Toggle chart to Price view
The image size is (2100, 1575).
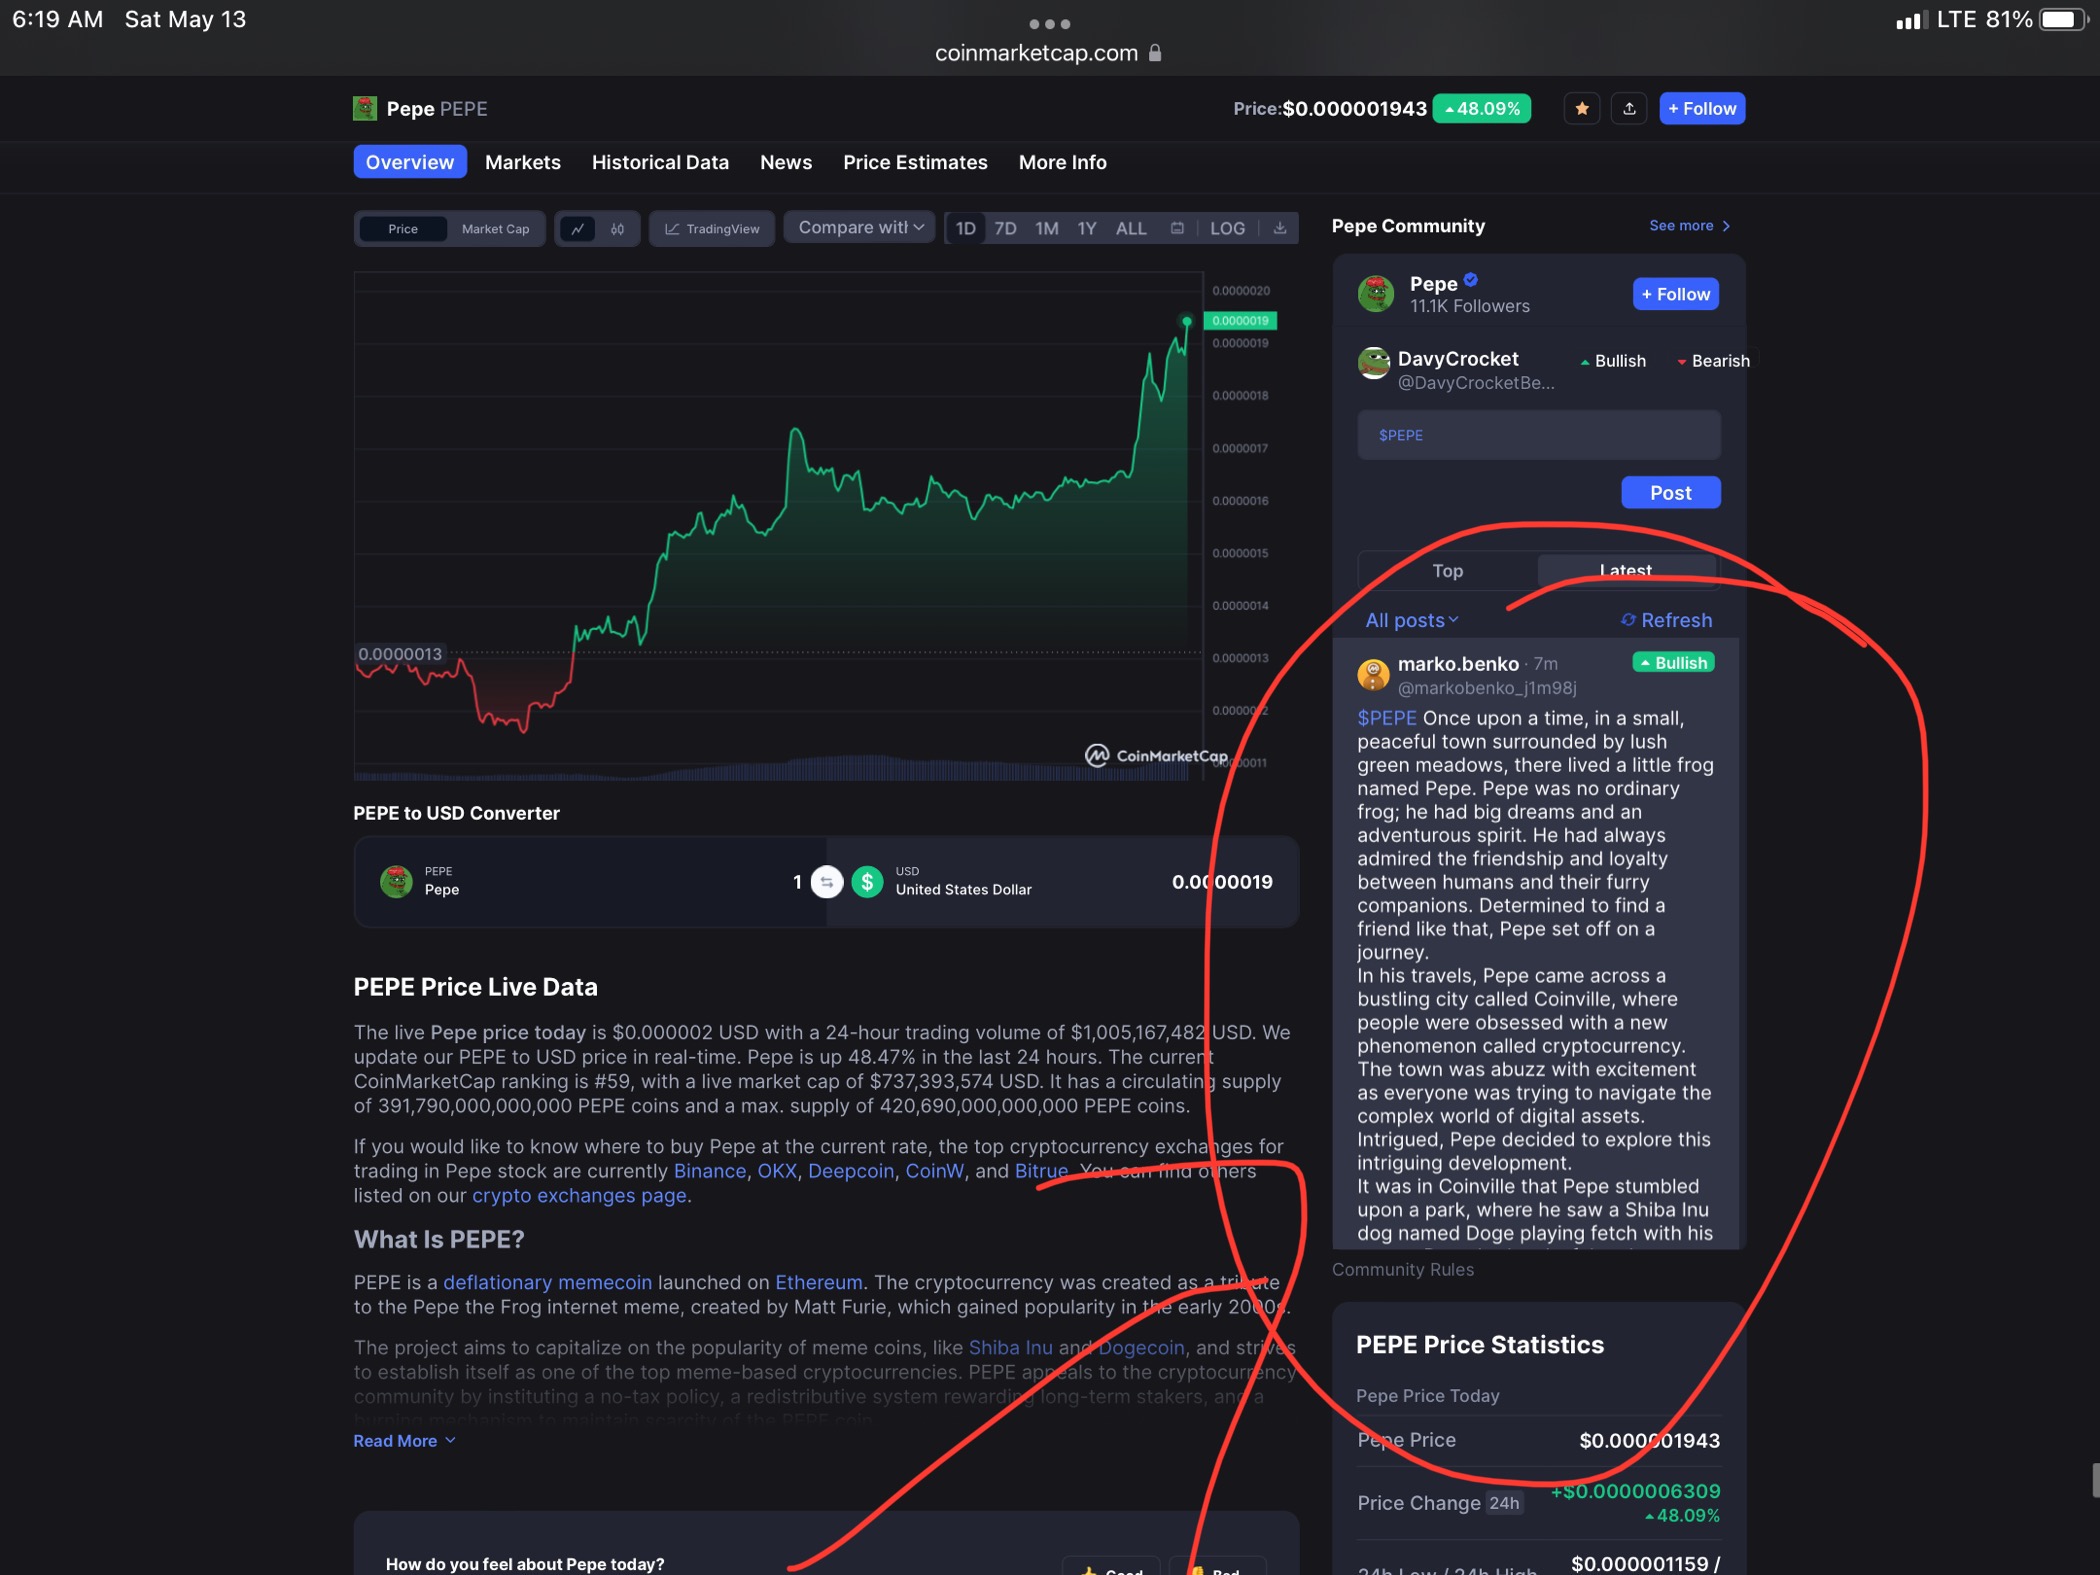[x=403, y=229]
